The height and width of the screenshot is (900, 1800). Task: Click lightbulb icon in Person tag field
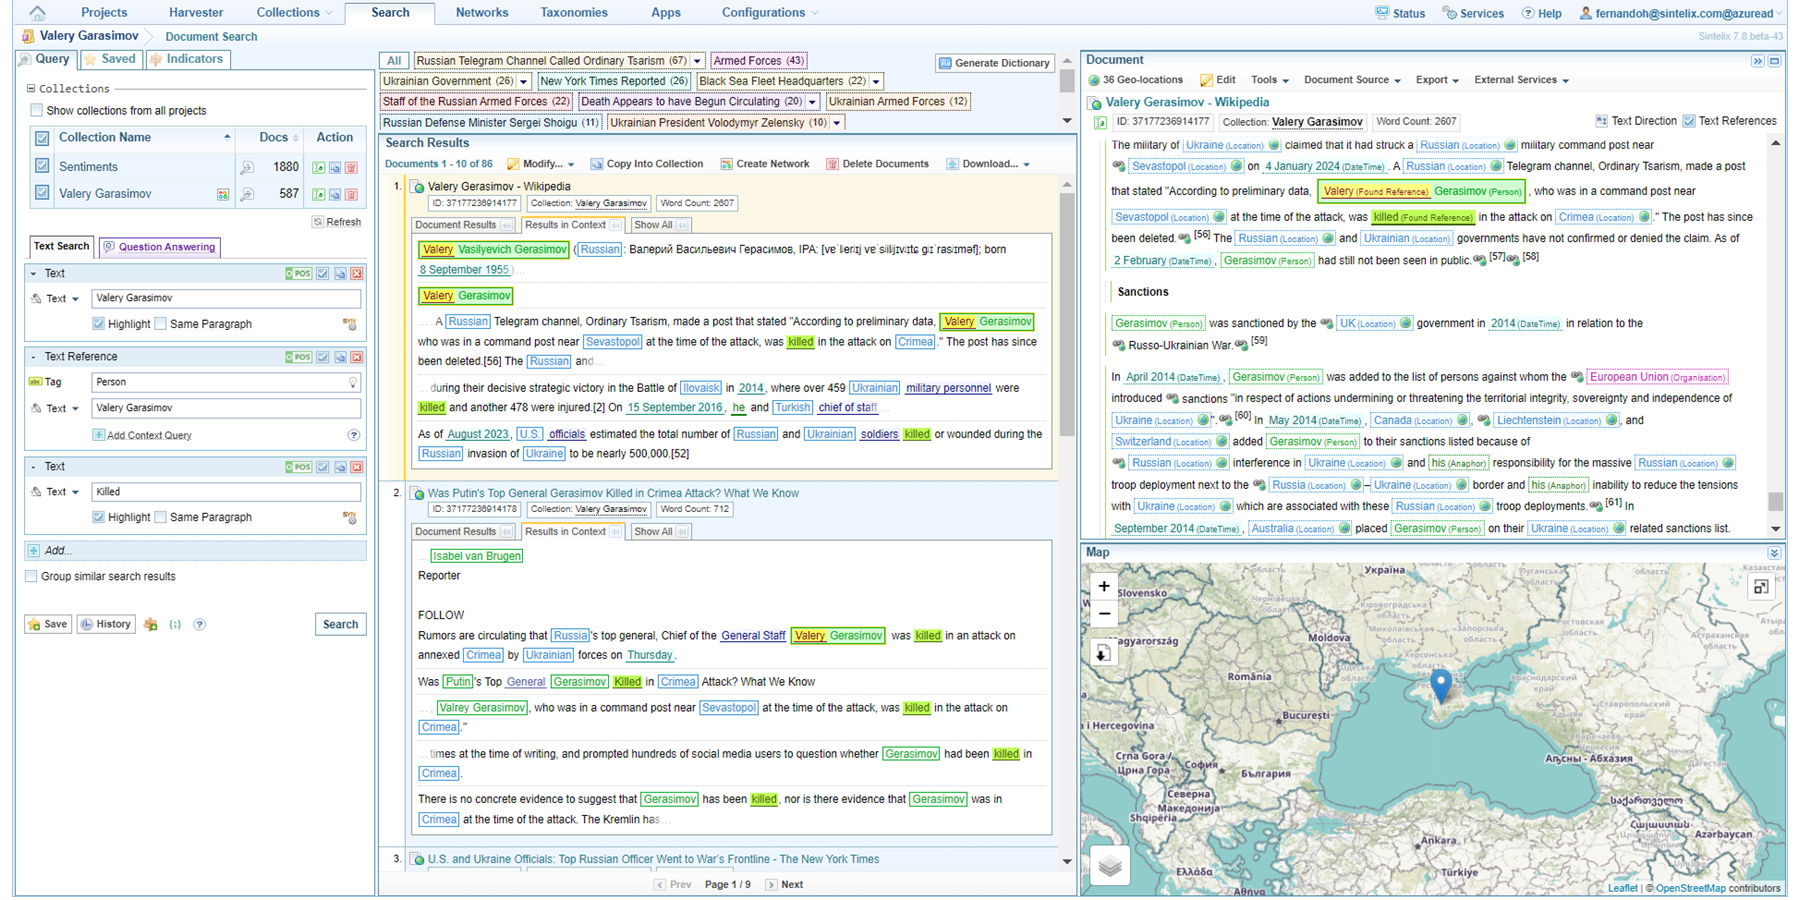353,382
